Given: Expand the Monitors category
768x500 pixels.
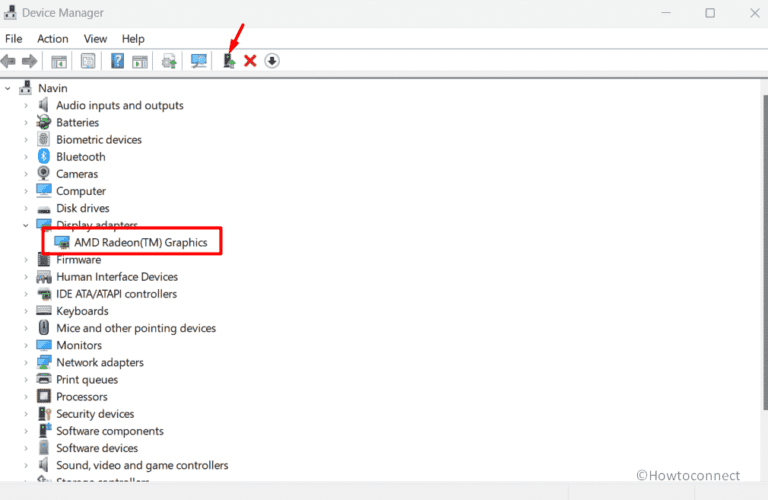Looking at the screenshot, I should 26,345.
